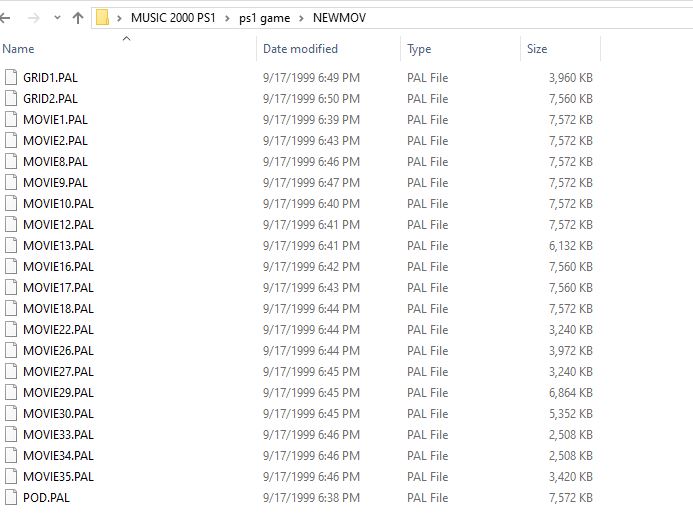
Task: Select the file name MOVIE12.PAL
Action: (x=58, y=225)
